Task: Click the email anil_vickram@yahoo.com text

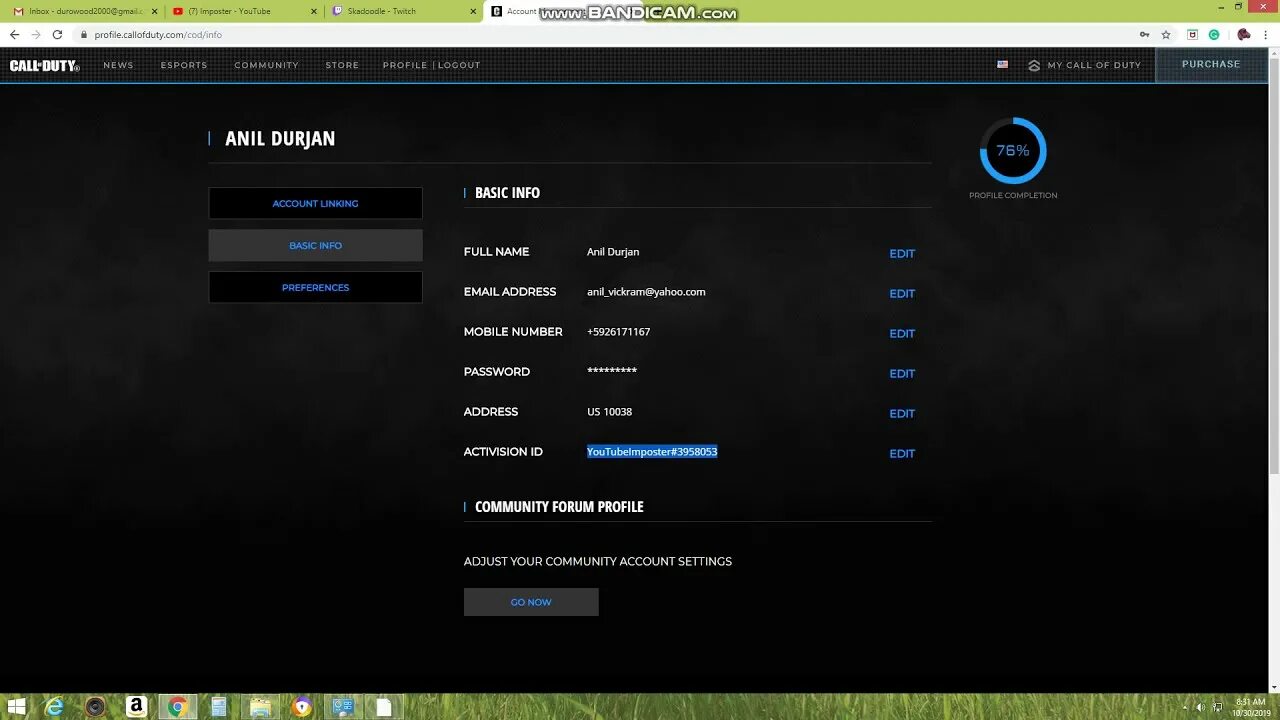Action: [646, 292]
